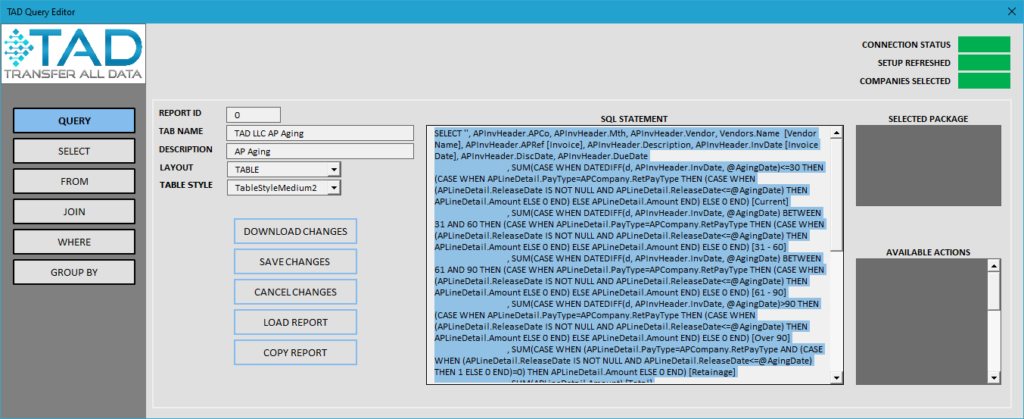Click the LAYOUT combo box showing TABLE
Image resolution: width=1024 pixels, height=419 pixels.
(x=283, y=170)
